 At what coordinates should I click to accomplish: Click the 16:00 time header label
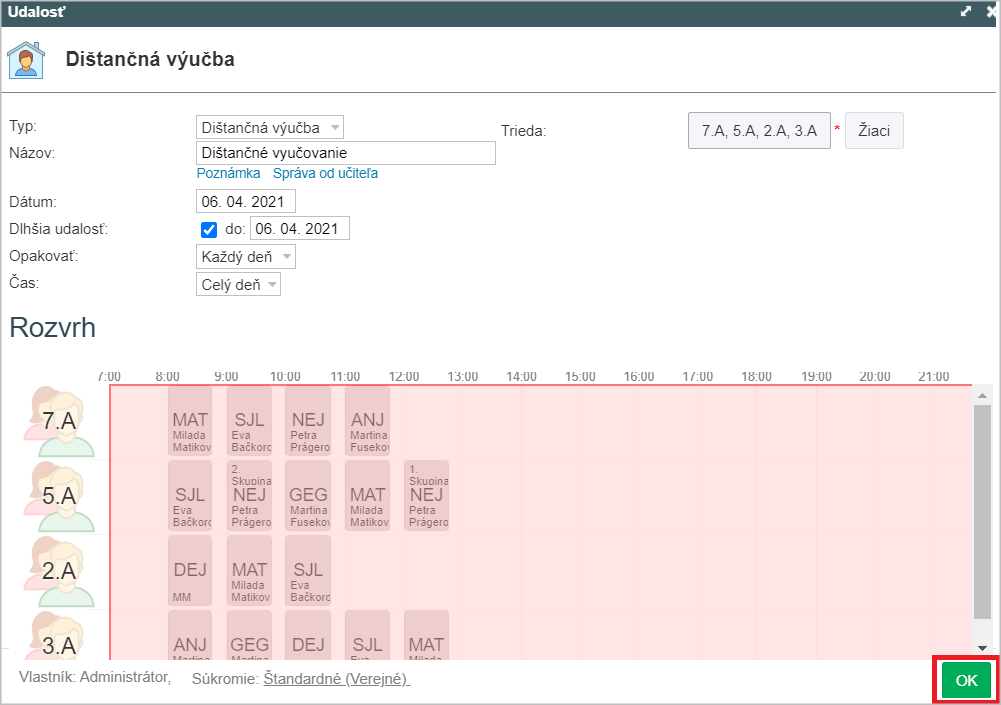[639, 377]
